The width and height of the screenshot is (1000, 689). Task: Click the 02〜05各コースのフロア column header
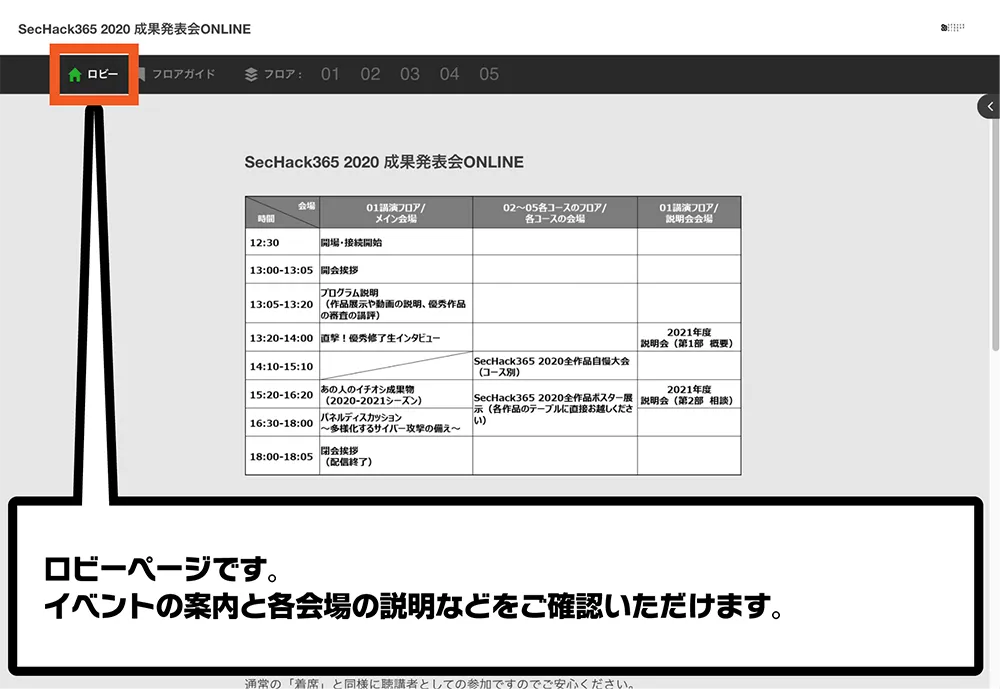pyautogui.click(x=555, y=212)
